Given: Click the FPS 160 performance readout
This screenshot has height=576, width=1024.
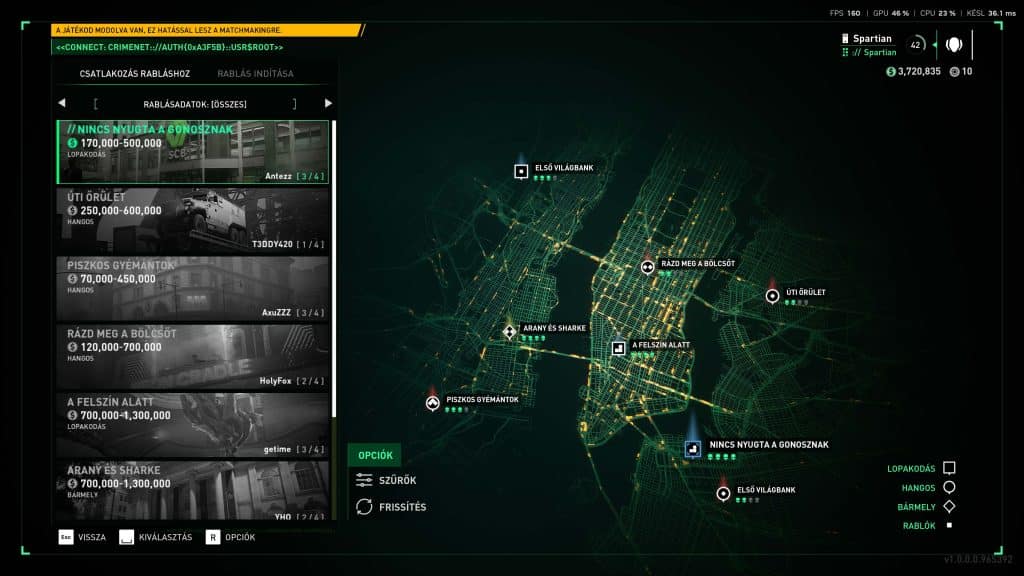Looking at the screenshot, I should click(845, 13).
